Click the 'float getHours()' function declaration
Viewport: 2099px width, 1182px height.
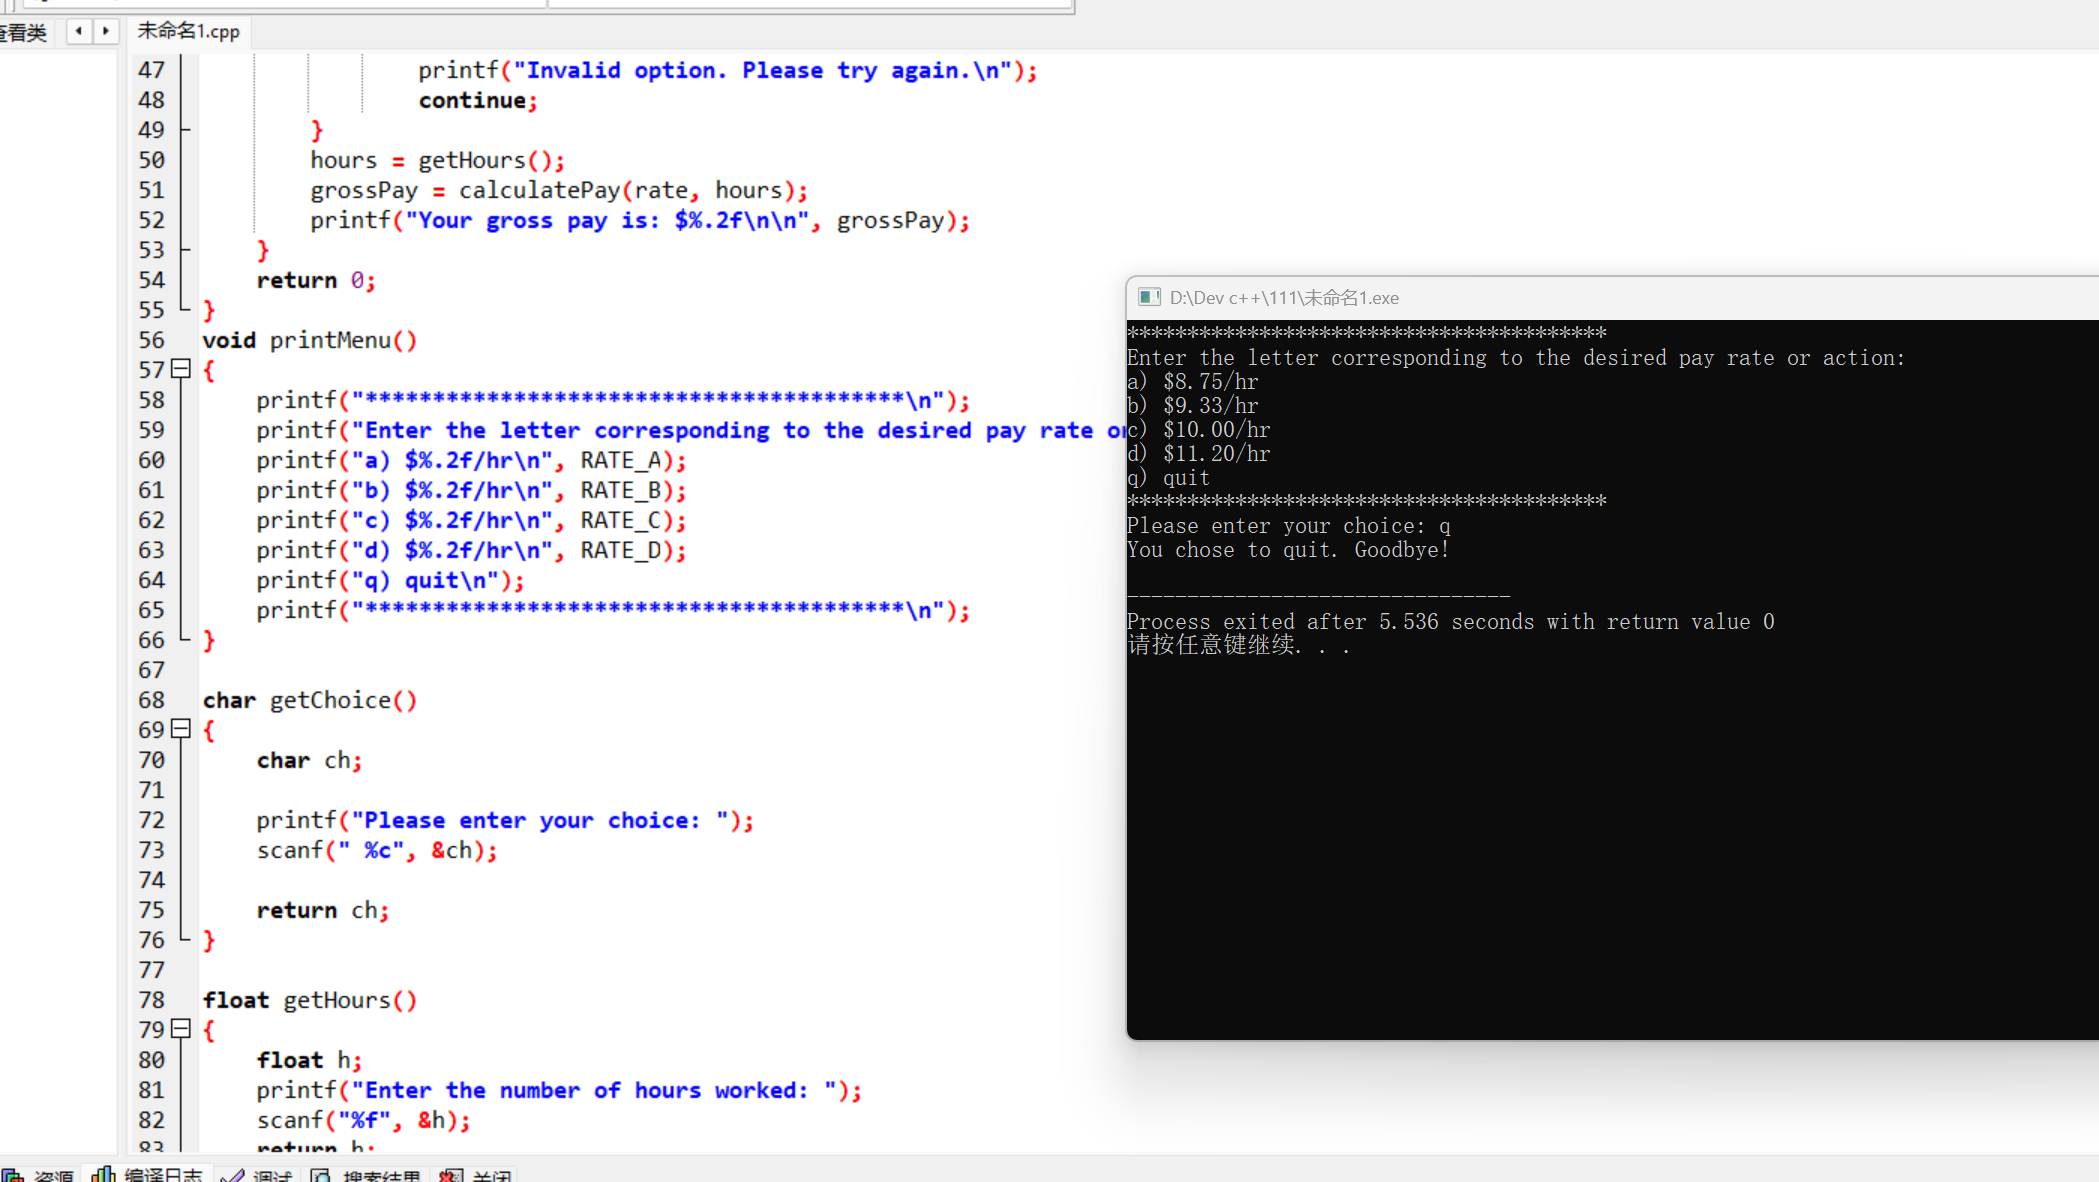pos(310,1001)
